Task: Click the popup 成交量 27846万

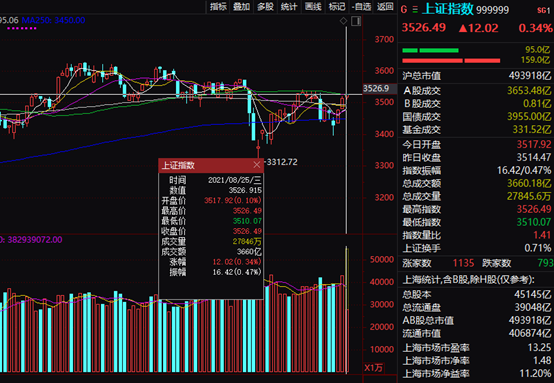Action: 247,241
